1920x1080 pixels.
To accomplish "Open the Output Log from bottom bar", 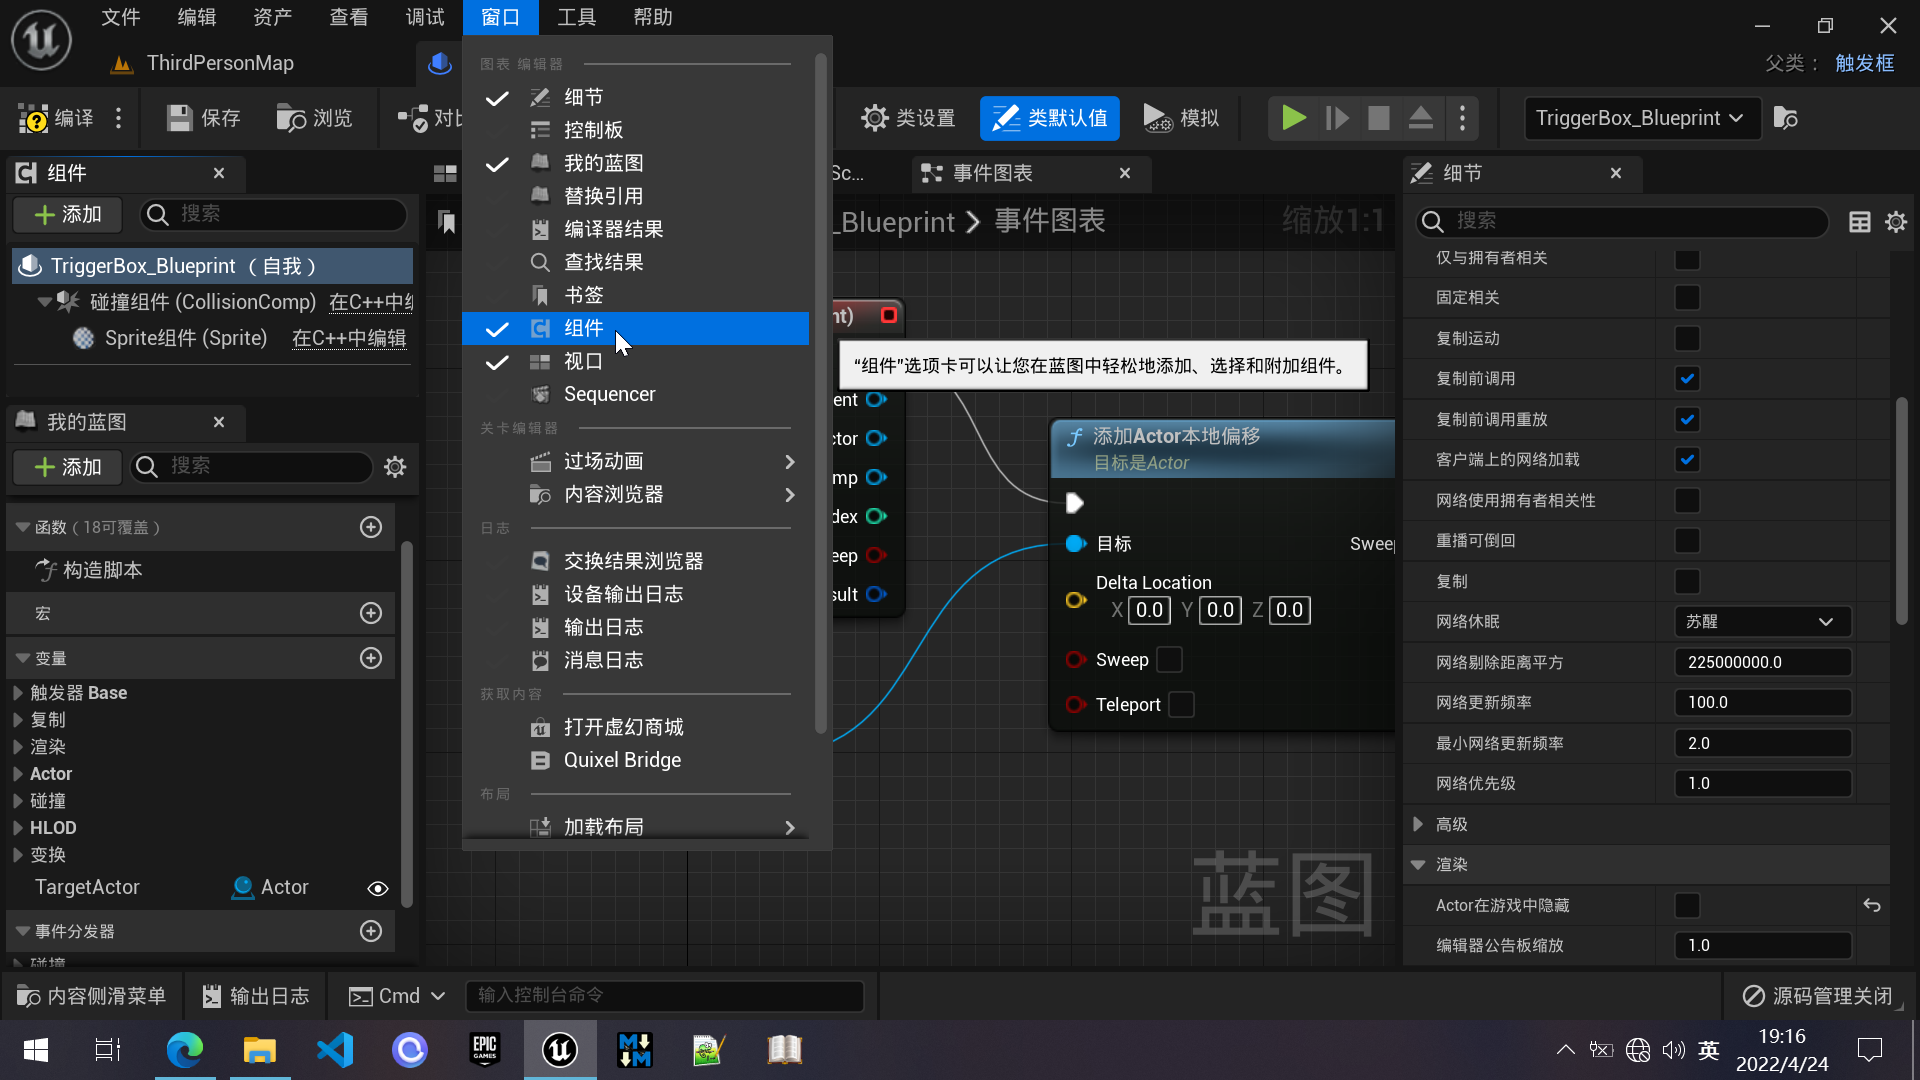I will pos(256,995).
